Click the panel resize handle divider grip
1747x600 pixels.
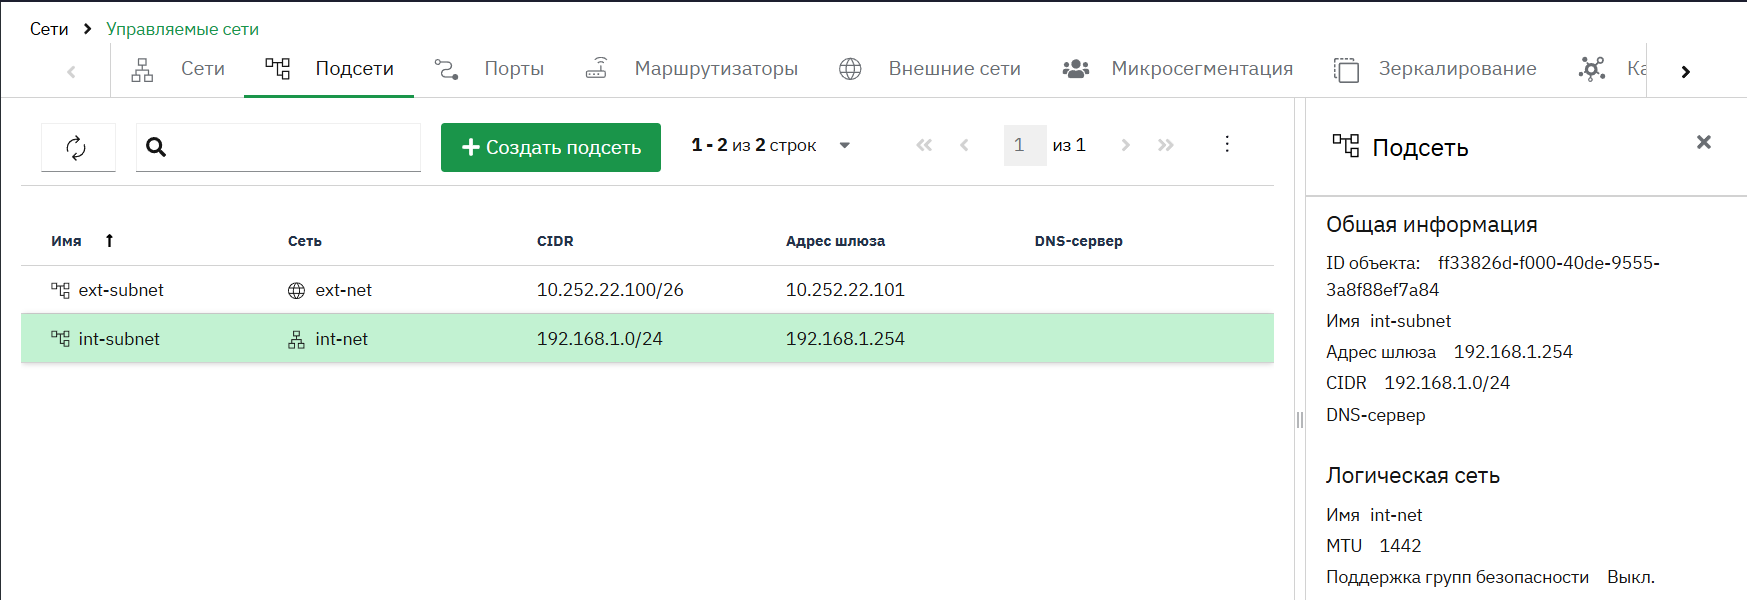coord(1300,420)
